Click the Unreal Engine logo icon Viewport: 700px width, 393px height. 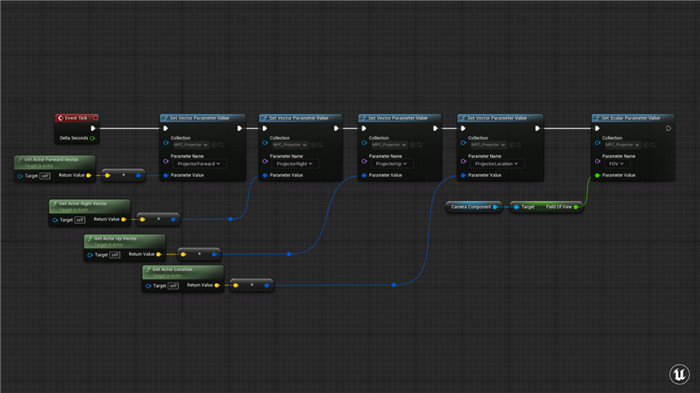click(x=679, y=374)
